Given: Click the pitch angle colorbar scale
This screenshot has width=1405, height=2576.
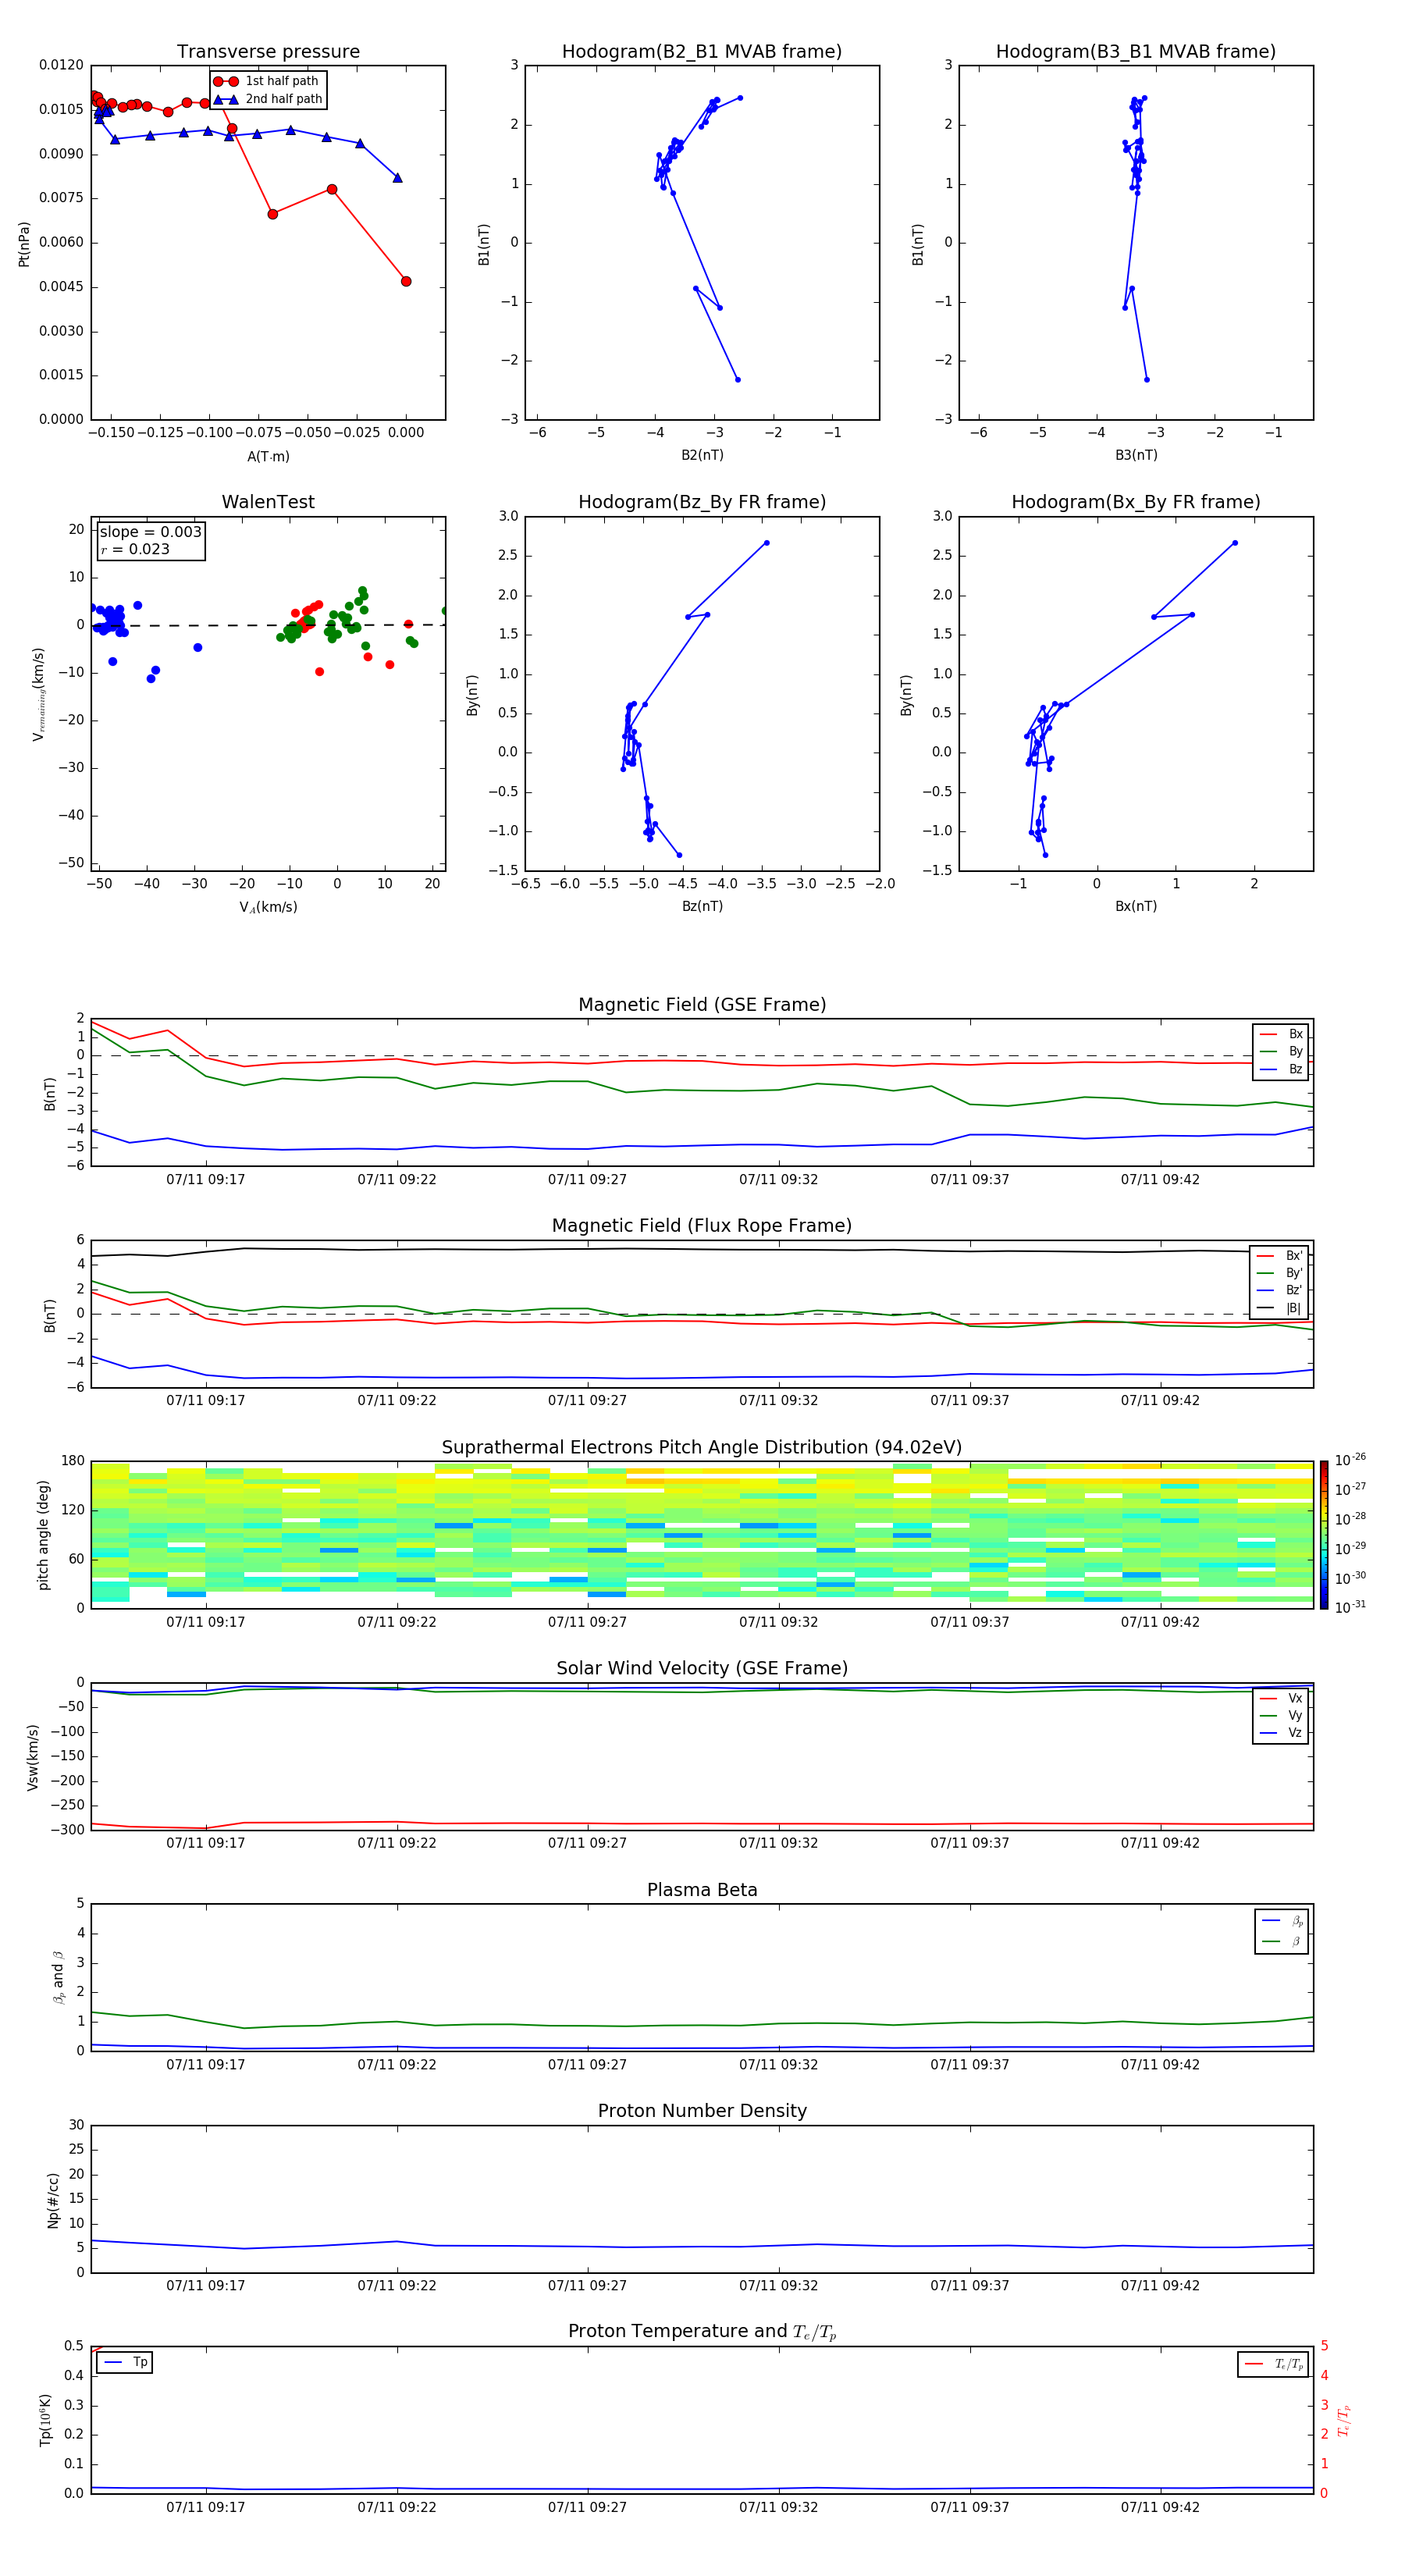Looking at the screenshot, I should pos(1324,1535).
